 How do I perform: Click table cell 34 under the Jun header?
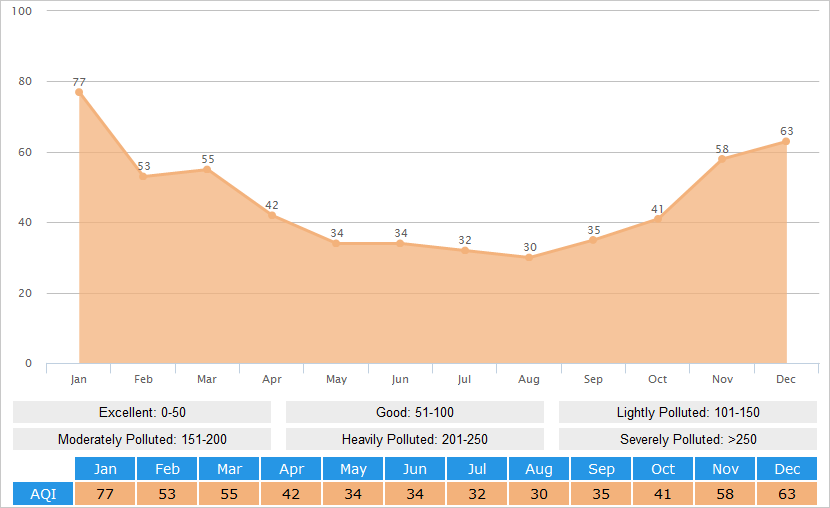click(414, 494)
